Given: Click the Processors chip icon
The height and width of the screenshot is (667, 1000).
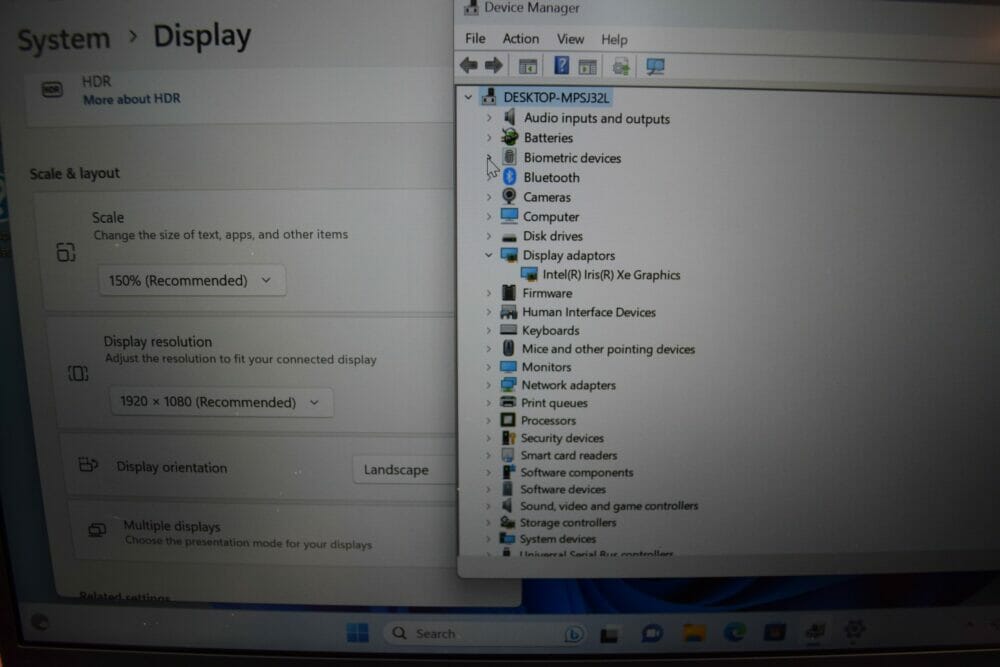Looking at the screenshot, I should click(x=508, y=420).
